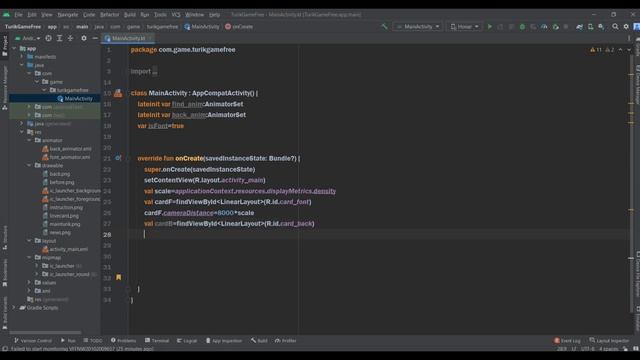Open the editor tabs more-options icon
640x360 pixels.
(629, 38)
